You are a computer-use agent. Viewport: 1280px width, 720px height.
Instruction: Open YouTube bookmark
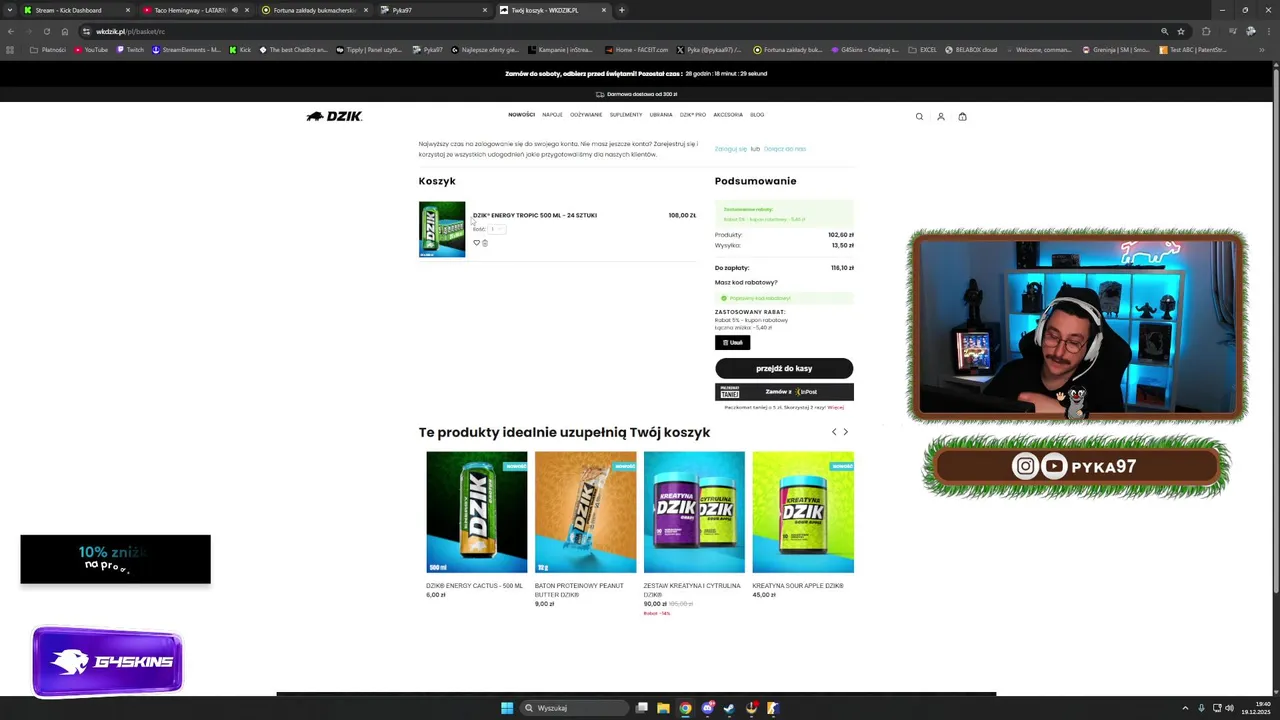click(91, 49)
